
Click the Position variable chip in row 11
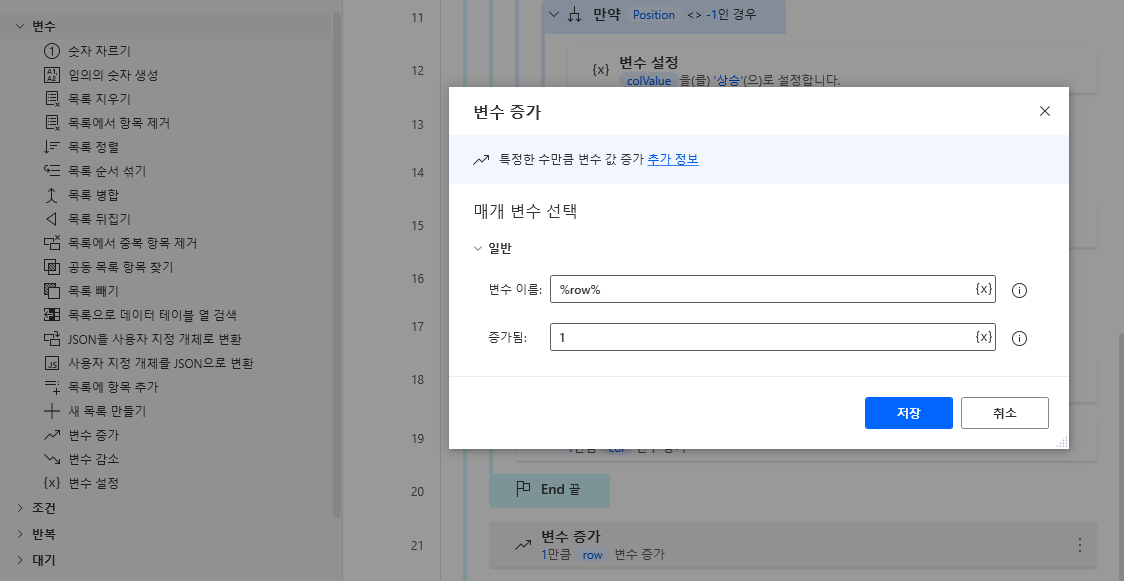[654, 14]
